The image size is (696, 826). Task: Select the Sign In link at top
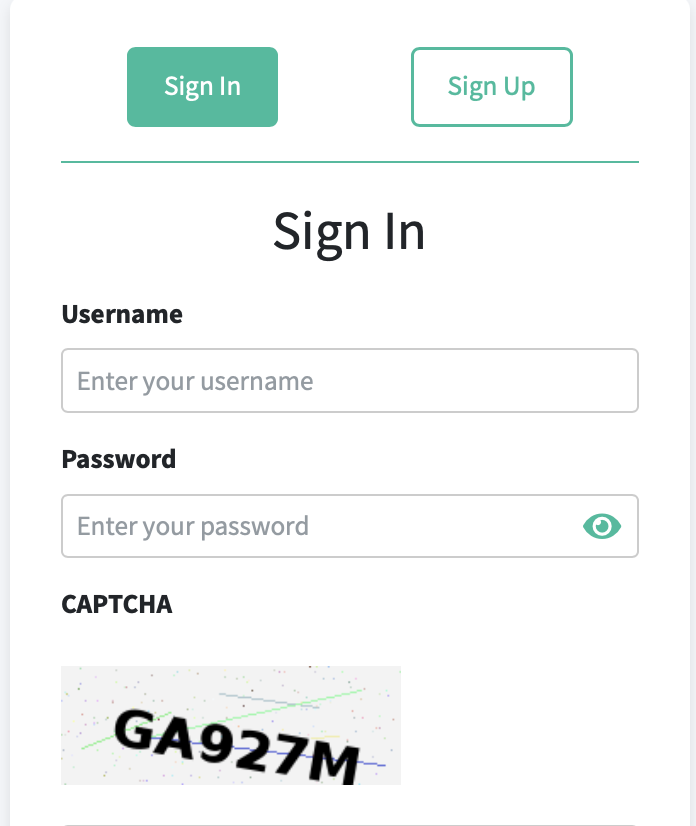tap(202, 87)
